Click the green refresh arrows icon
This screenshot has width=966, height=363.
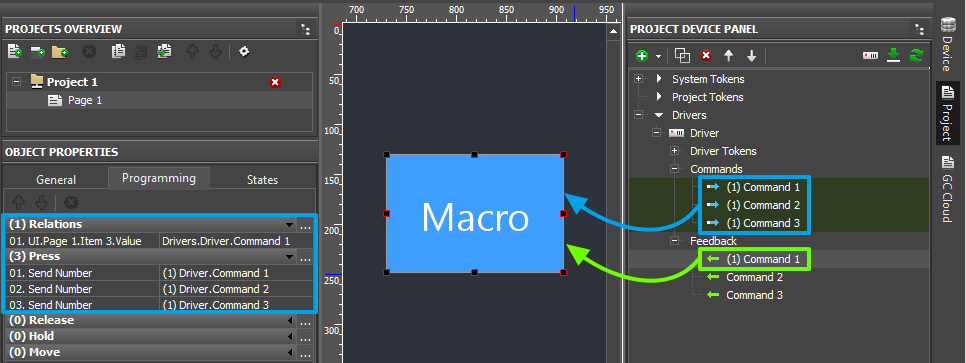(x=916, y=56)
